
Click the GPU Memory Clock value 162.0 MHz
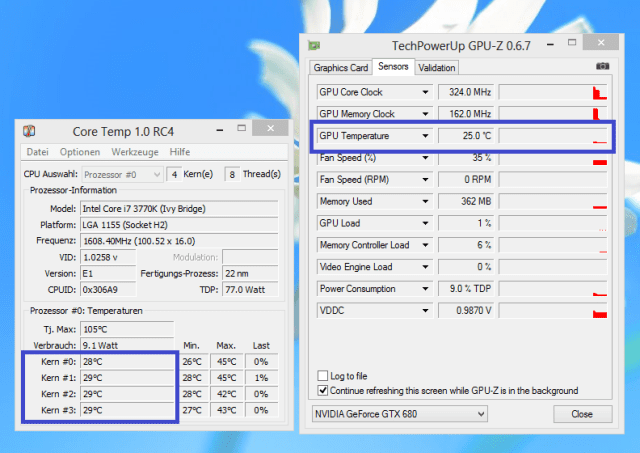pos(466,114)
